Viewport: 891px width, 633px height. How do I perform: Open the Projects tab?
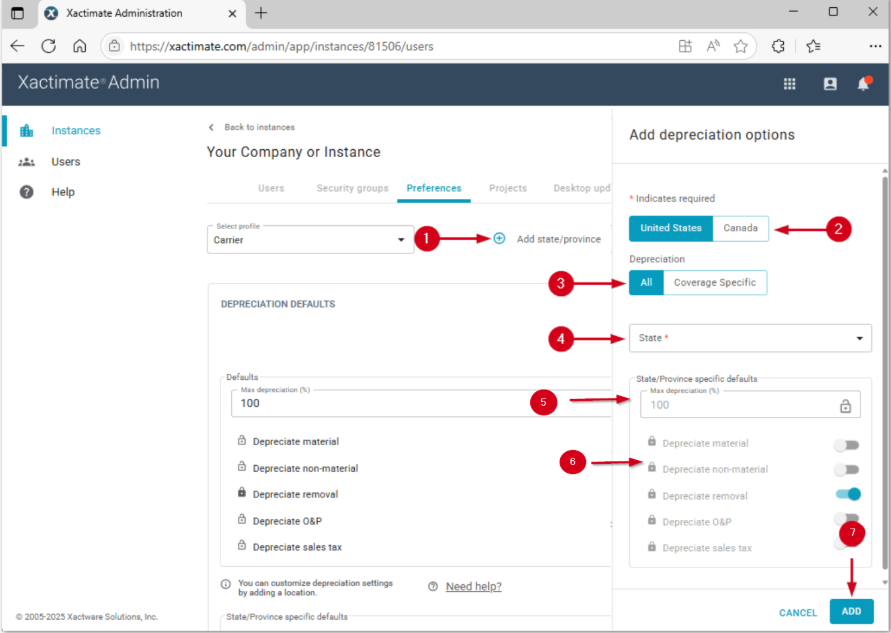pos(508,188)
